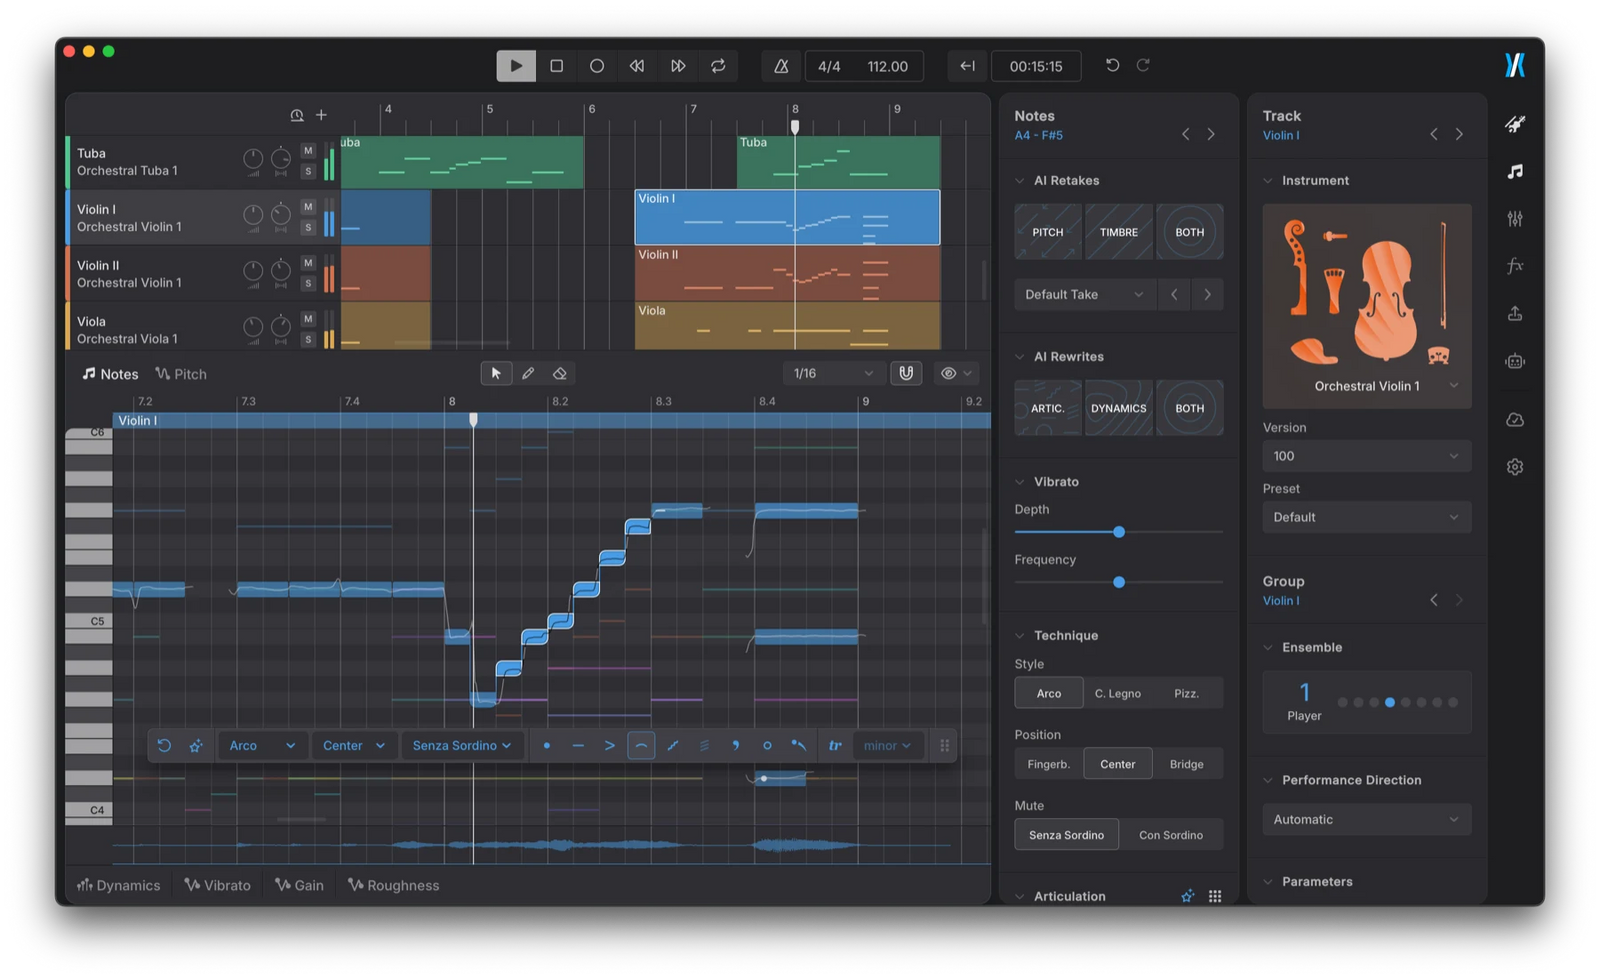Click the PITCH AI retake button
The image size is (1600, 979).
pyautogui.click(x=1048, y=232)
